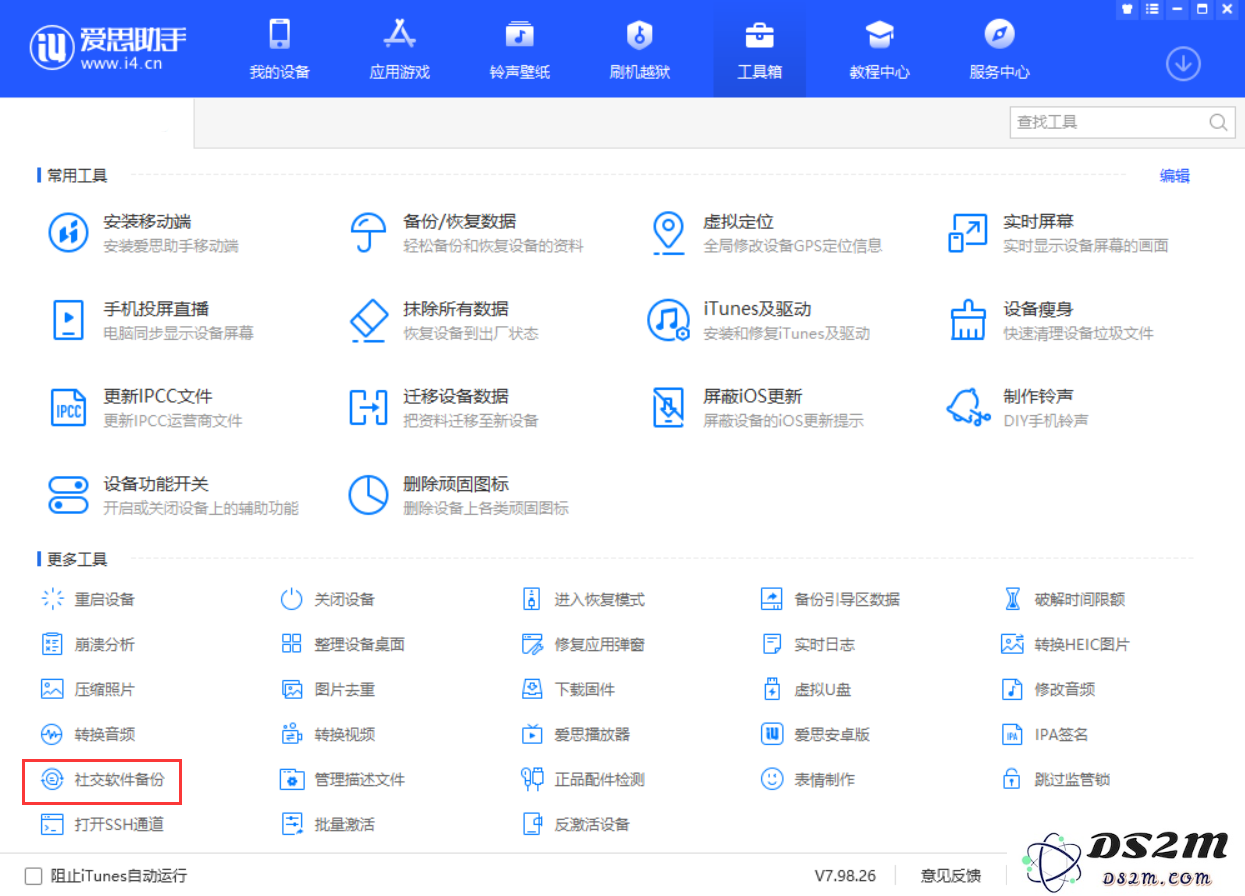The image size is (1245, 896).
Task: Click the 修复应用弹窗 icon
Action: (532, 644)
